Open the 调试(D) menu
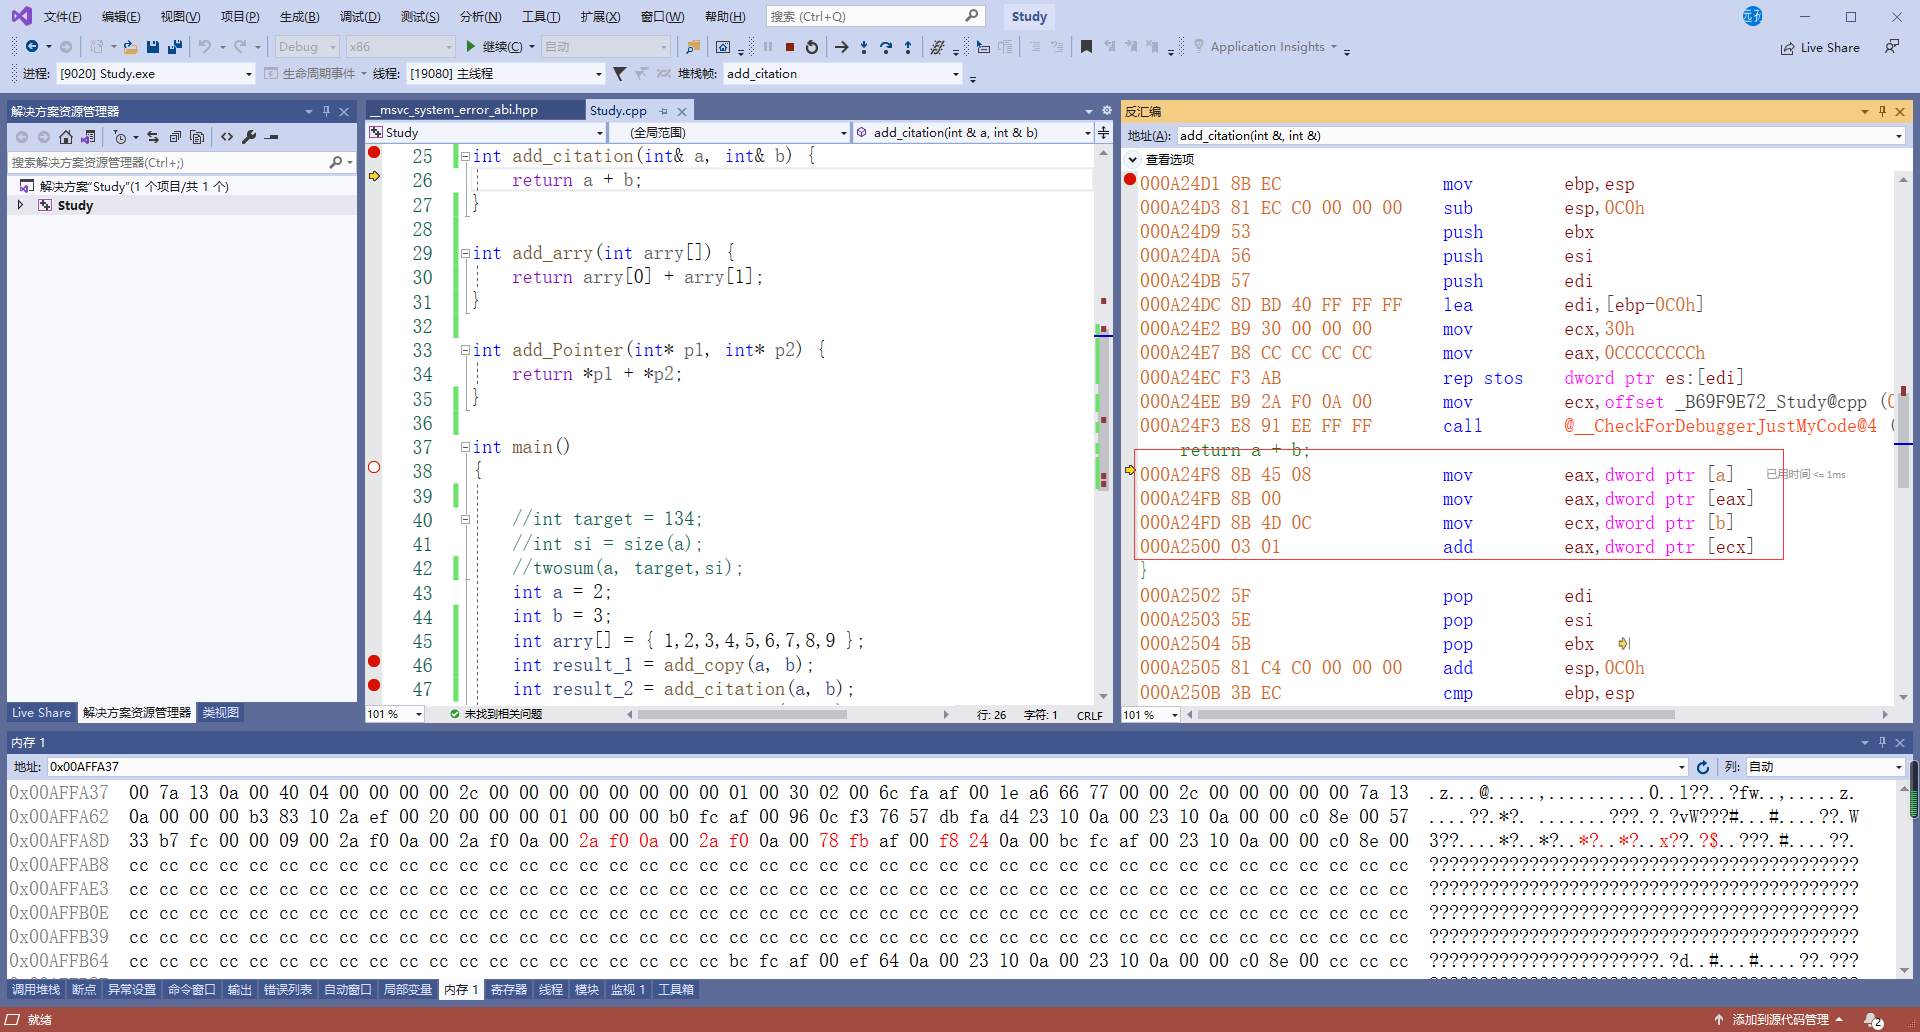 pos(360,17)
